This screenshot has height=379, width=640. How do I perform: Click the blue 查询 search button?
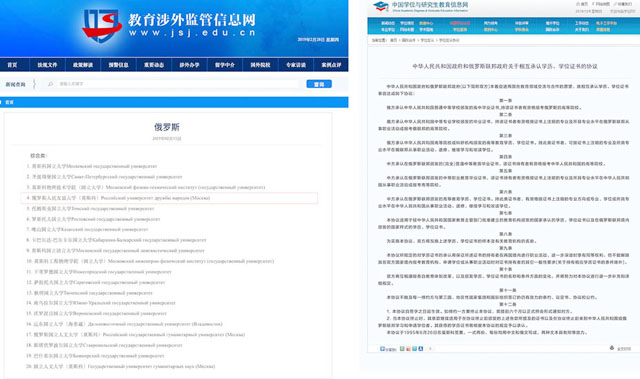coord(319,84)
